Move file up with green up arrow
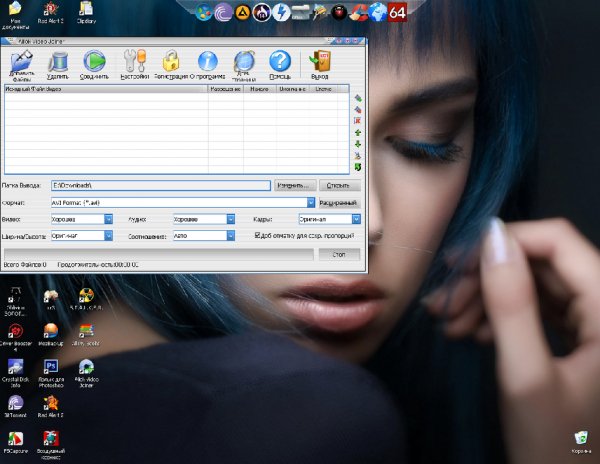Image resolution: width=600 pixels, height=464 pixels. (358, 132)
